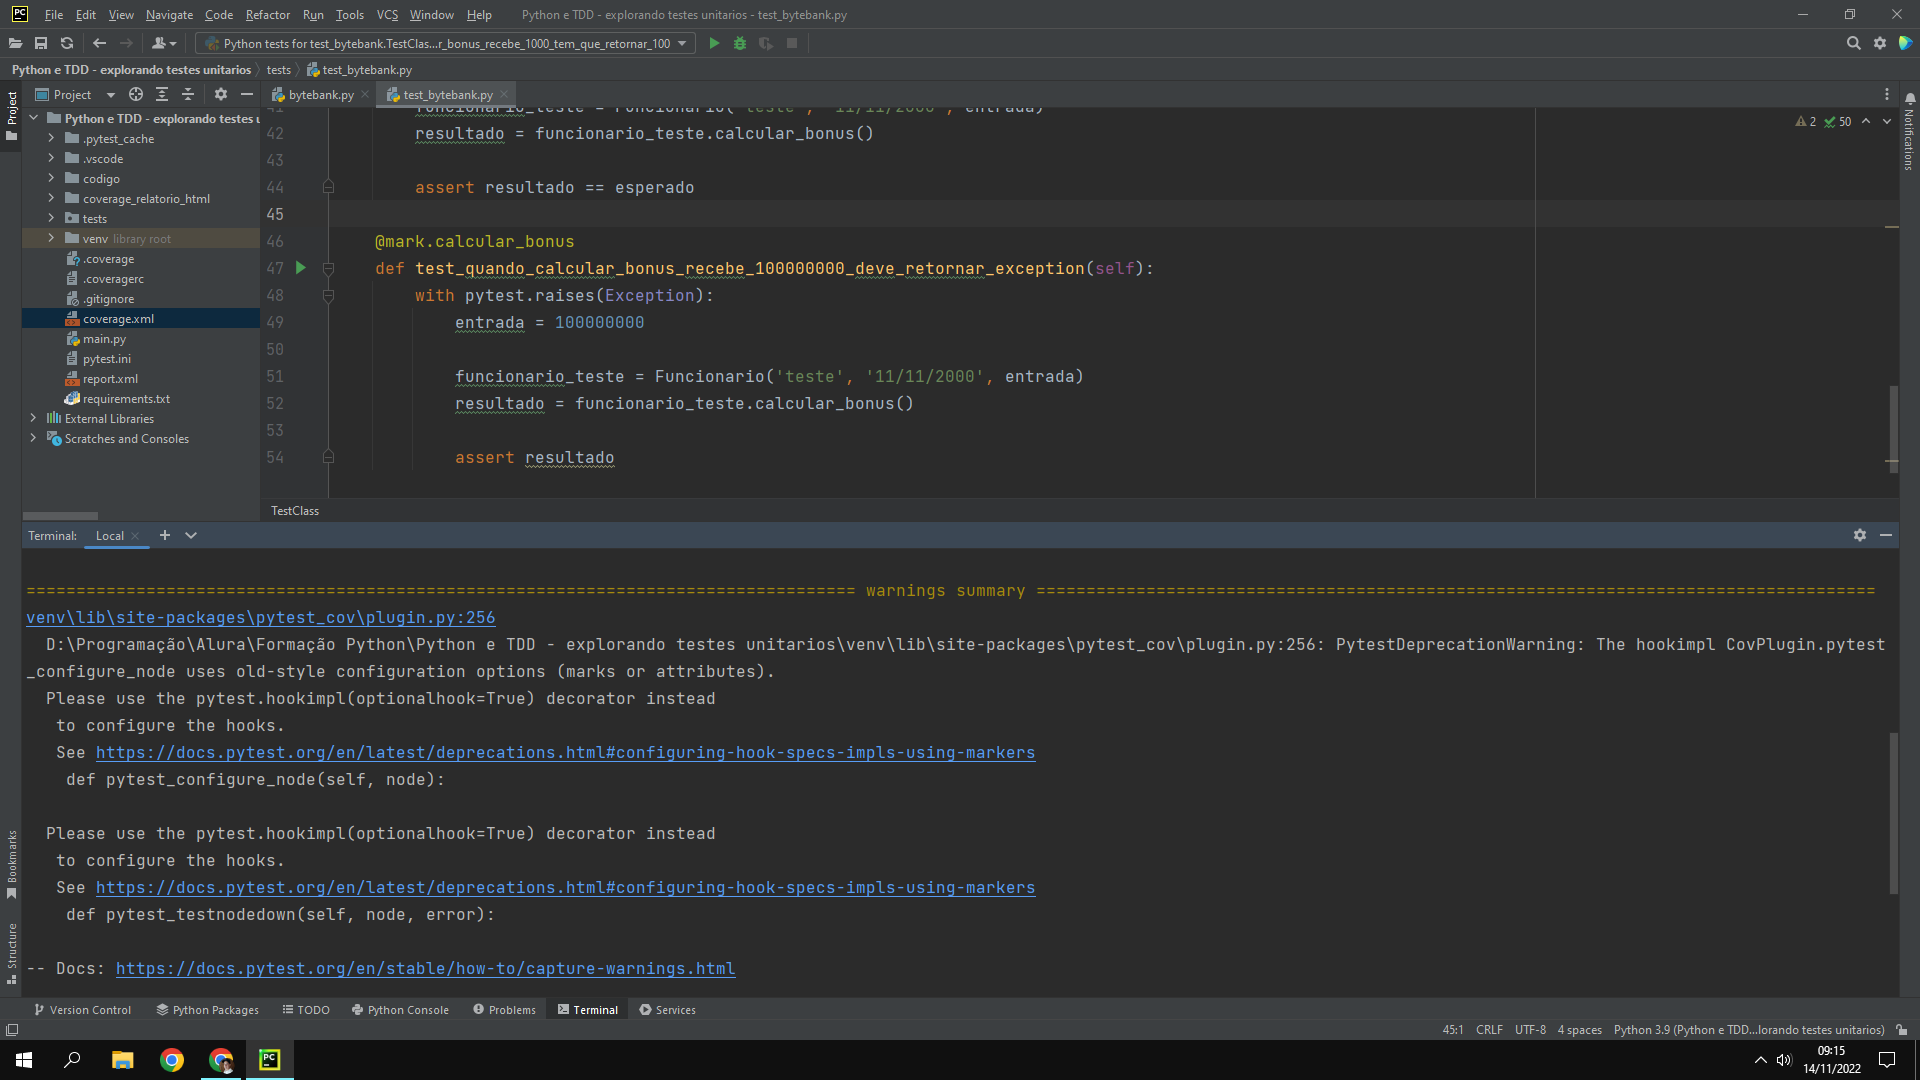Open terminal session options dropdown arrow
1920x1080 pixels.
tap(191, 535)
